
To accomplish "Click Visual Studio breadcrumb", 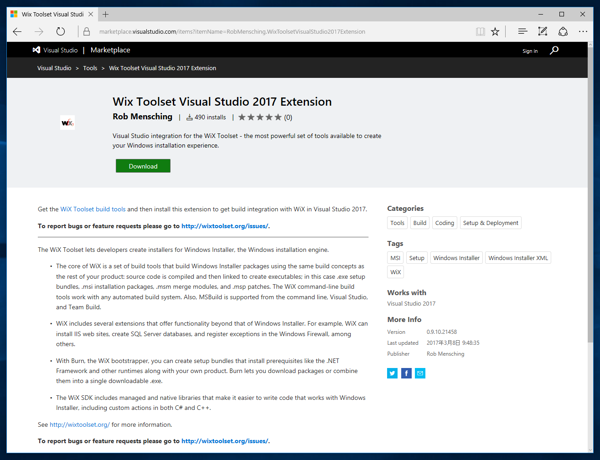I will coord(54,68).
